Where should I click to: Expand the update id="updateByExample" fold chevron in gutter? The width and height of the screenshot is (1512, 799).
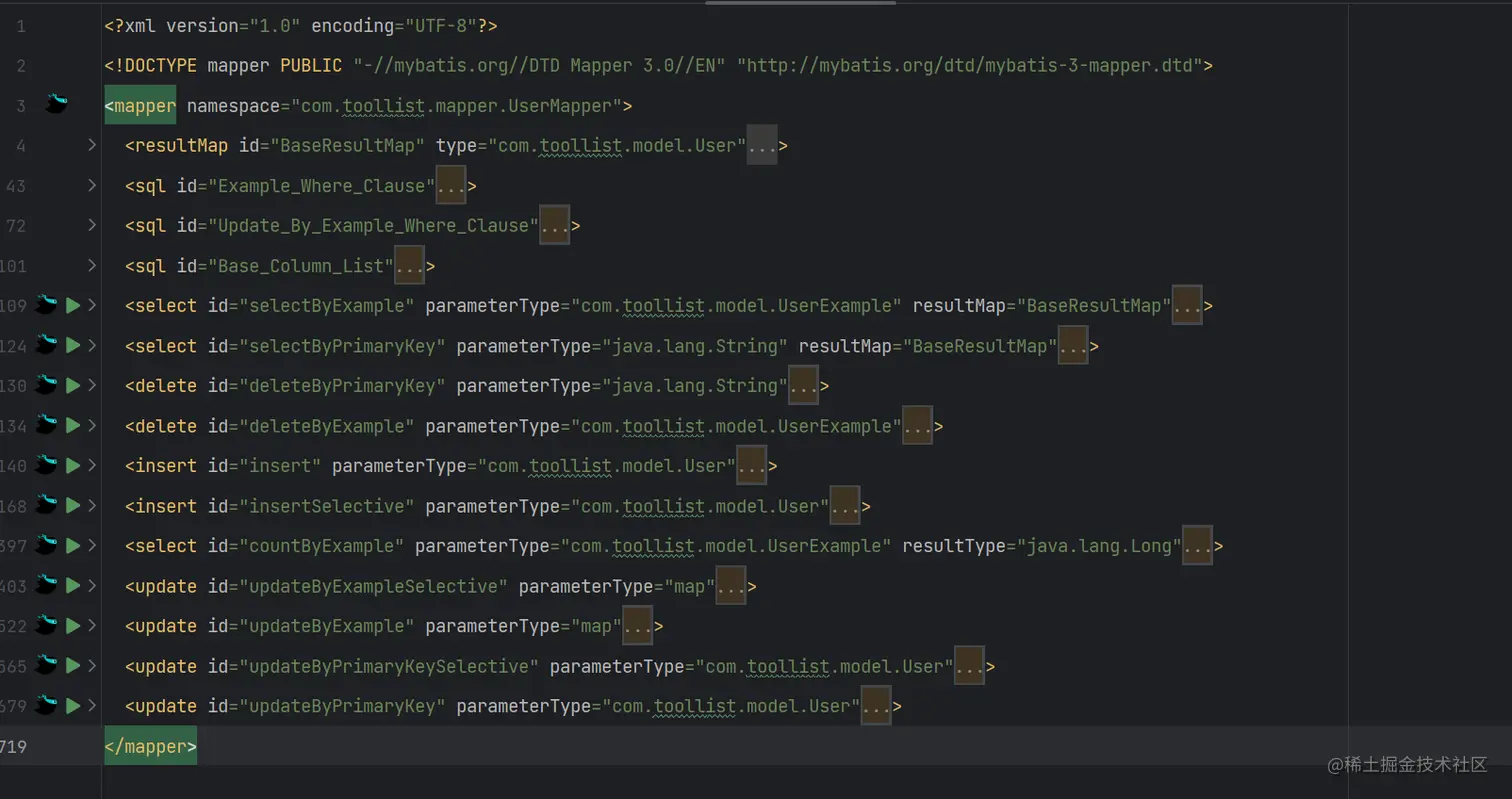pyautogui.click(x=92, y=626)
